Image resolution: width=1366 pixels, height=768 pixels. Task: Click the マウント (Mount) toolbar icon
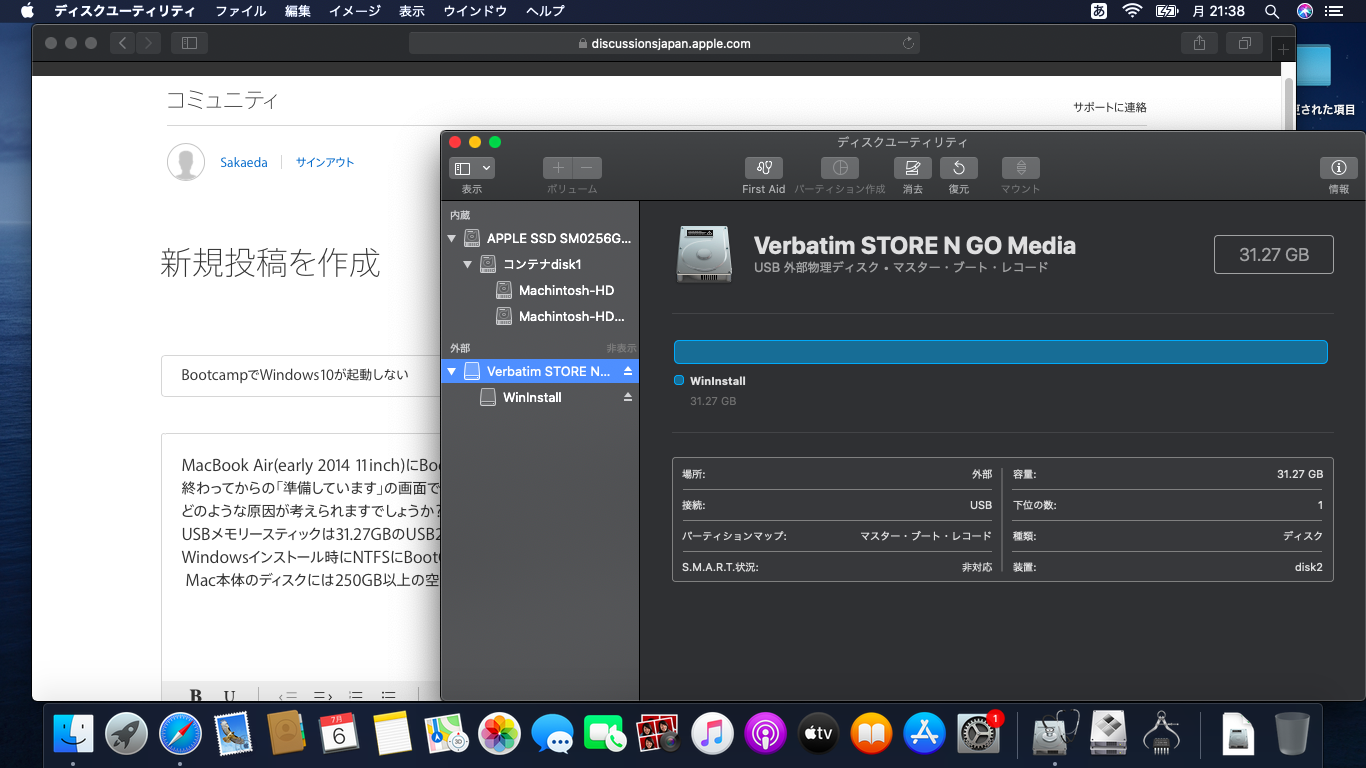(1021, 168)
